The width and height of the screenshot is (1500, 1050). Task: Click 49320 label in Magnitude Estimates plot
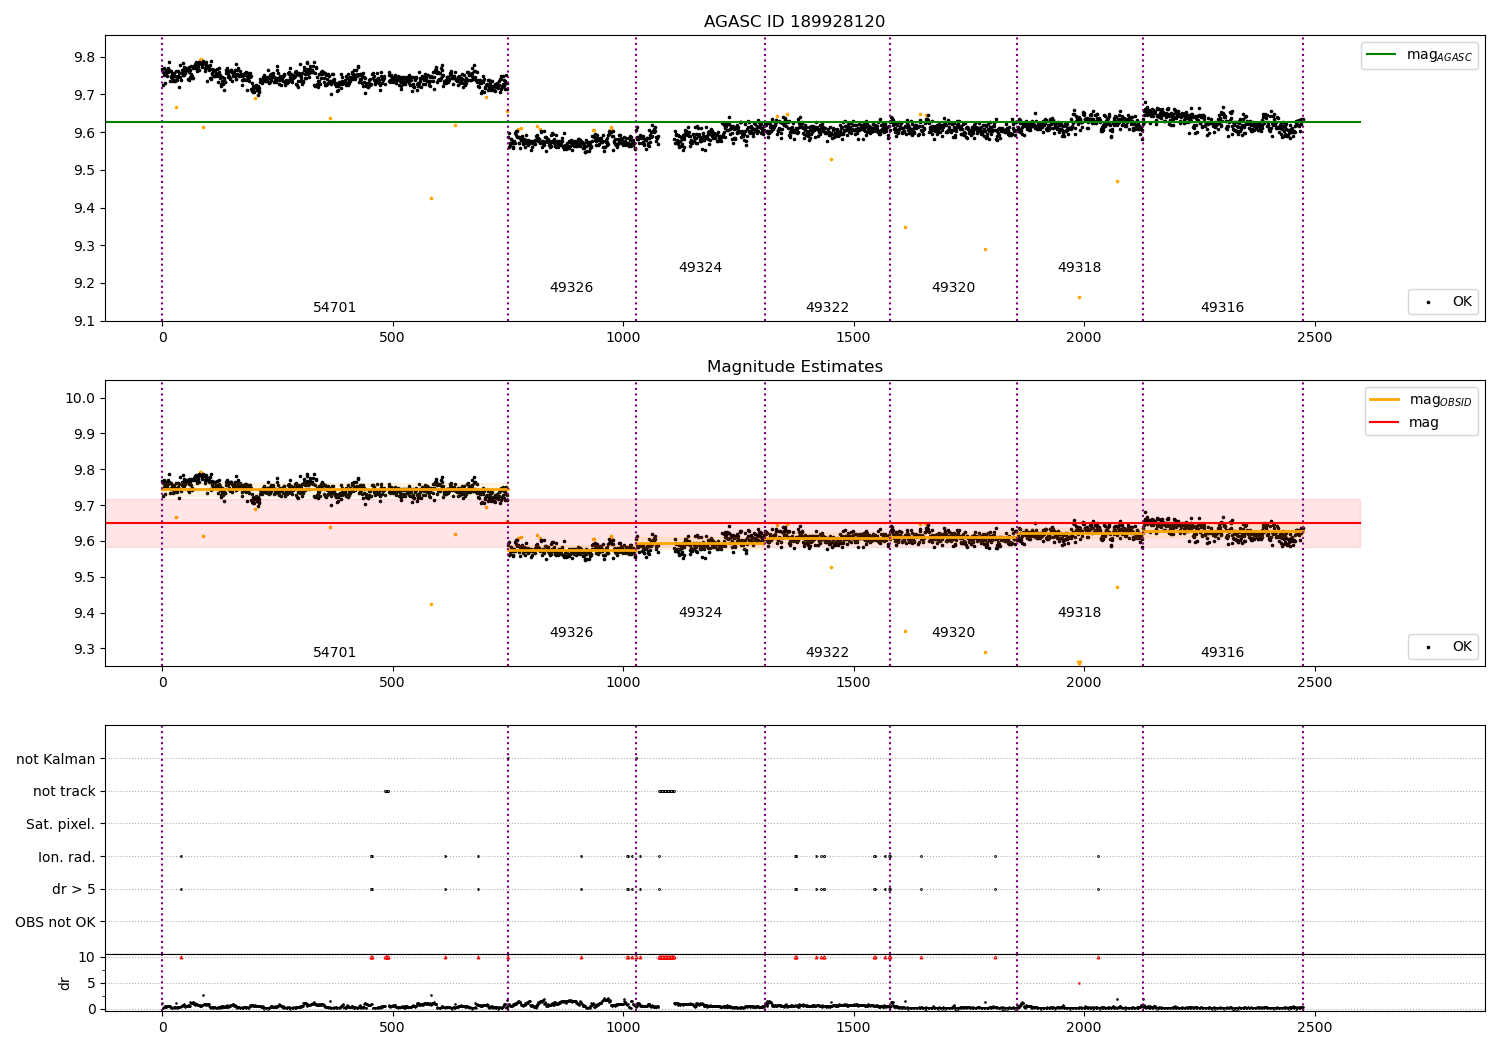pos(953,633)
